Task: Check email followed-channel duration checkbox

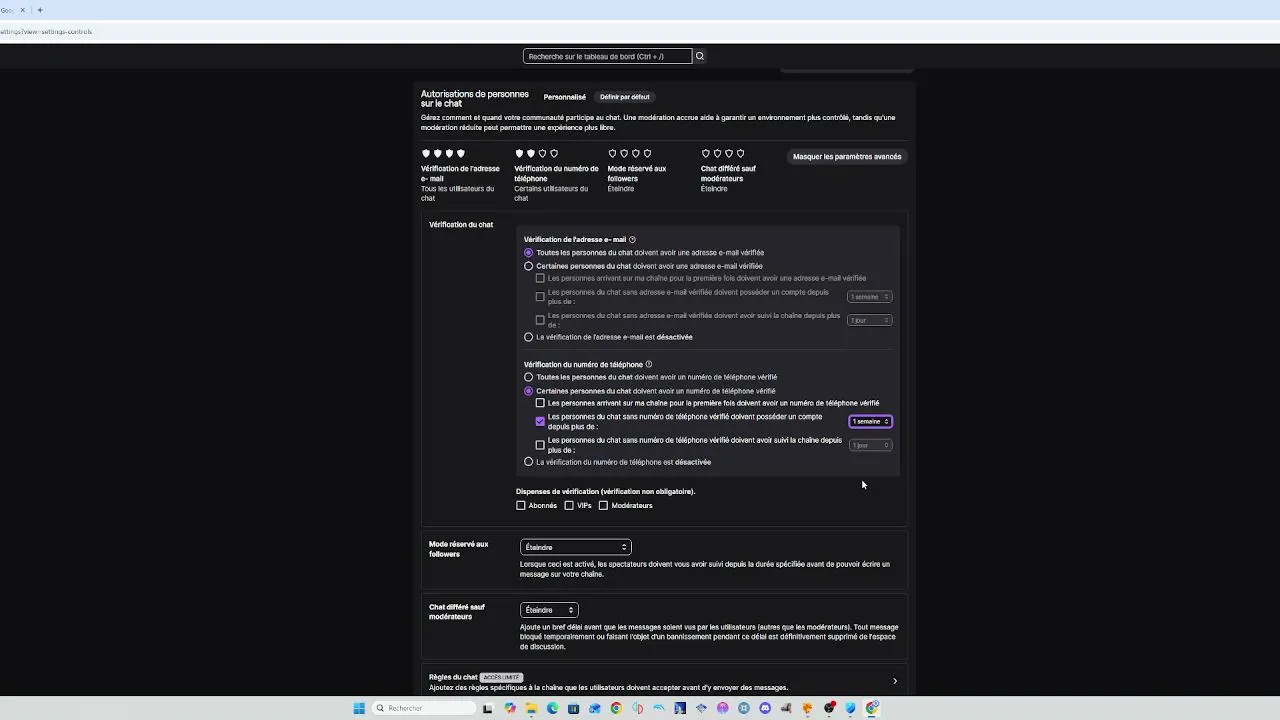Action: (x=540, y=320)
